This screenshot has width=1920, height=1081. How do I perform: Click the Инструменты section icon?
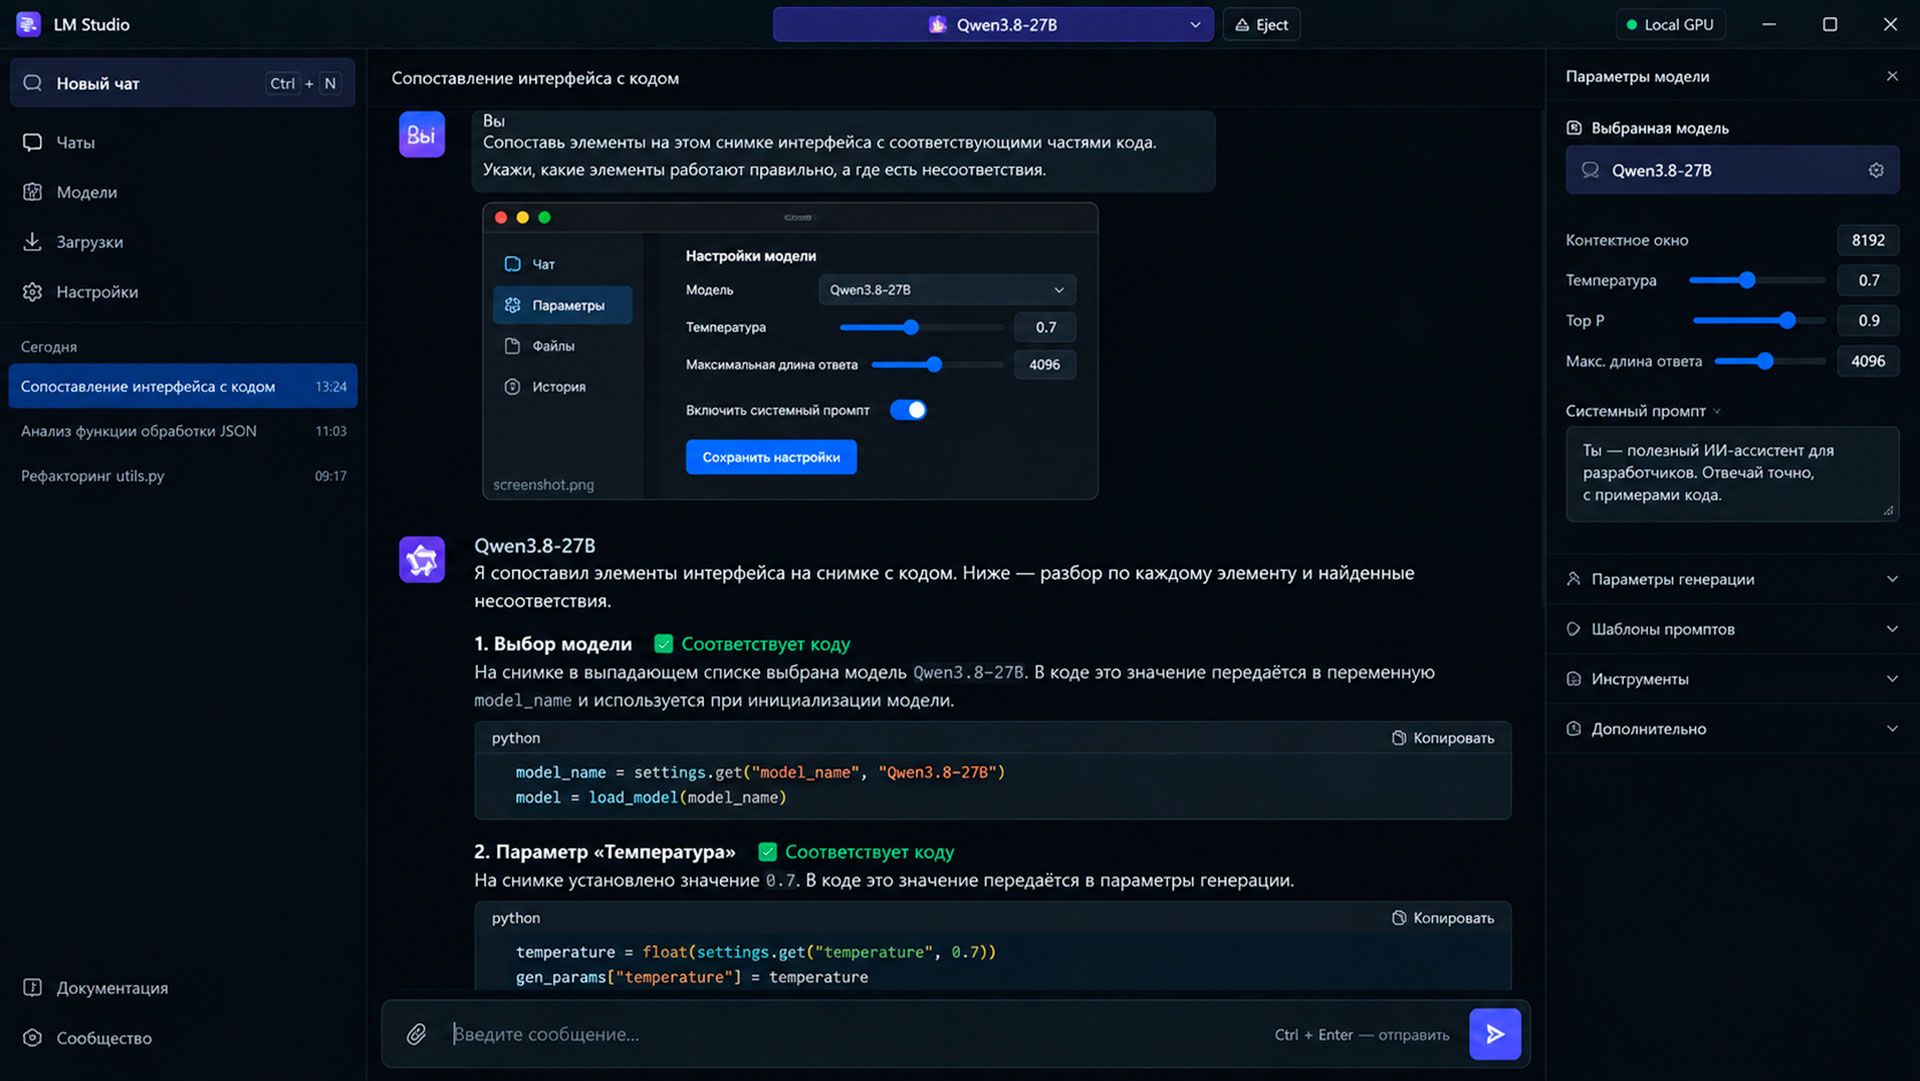(1574, 679)
